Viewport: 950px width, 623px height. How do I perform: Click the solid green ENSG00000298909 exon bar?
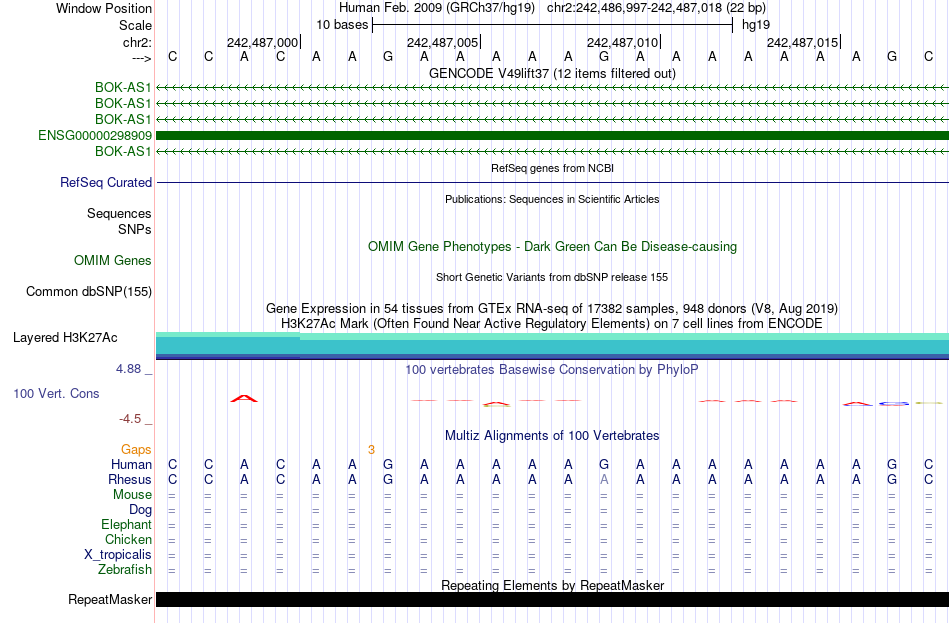(x=552, y=135)
